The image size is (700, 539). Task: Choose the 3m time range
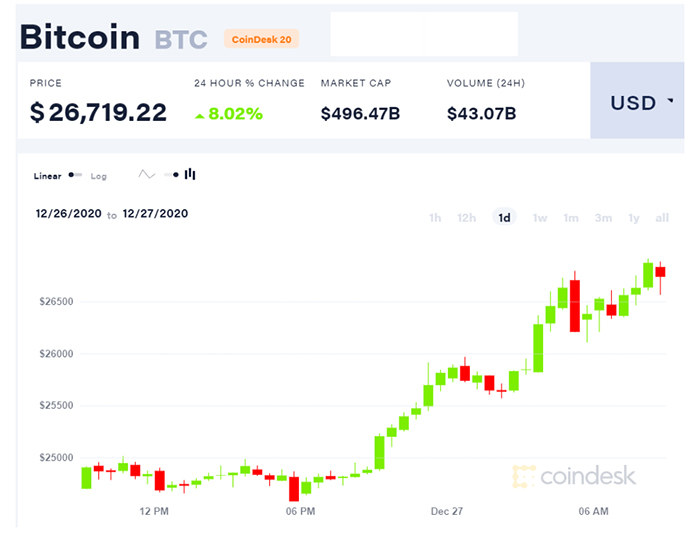603,218
